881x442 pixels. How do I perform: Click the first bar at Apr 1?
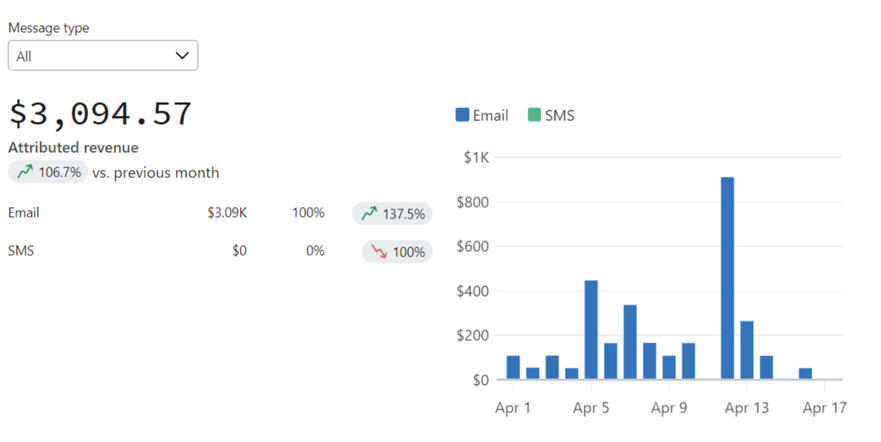click(x=513, y=367)
